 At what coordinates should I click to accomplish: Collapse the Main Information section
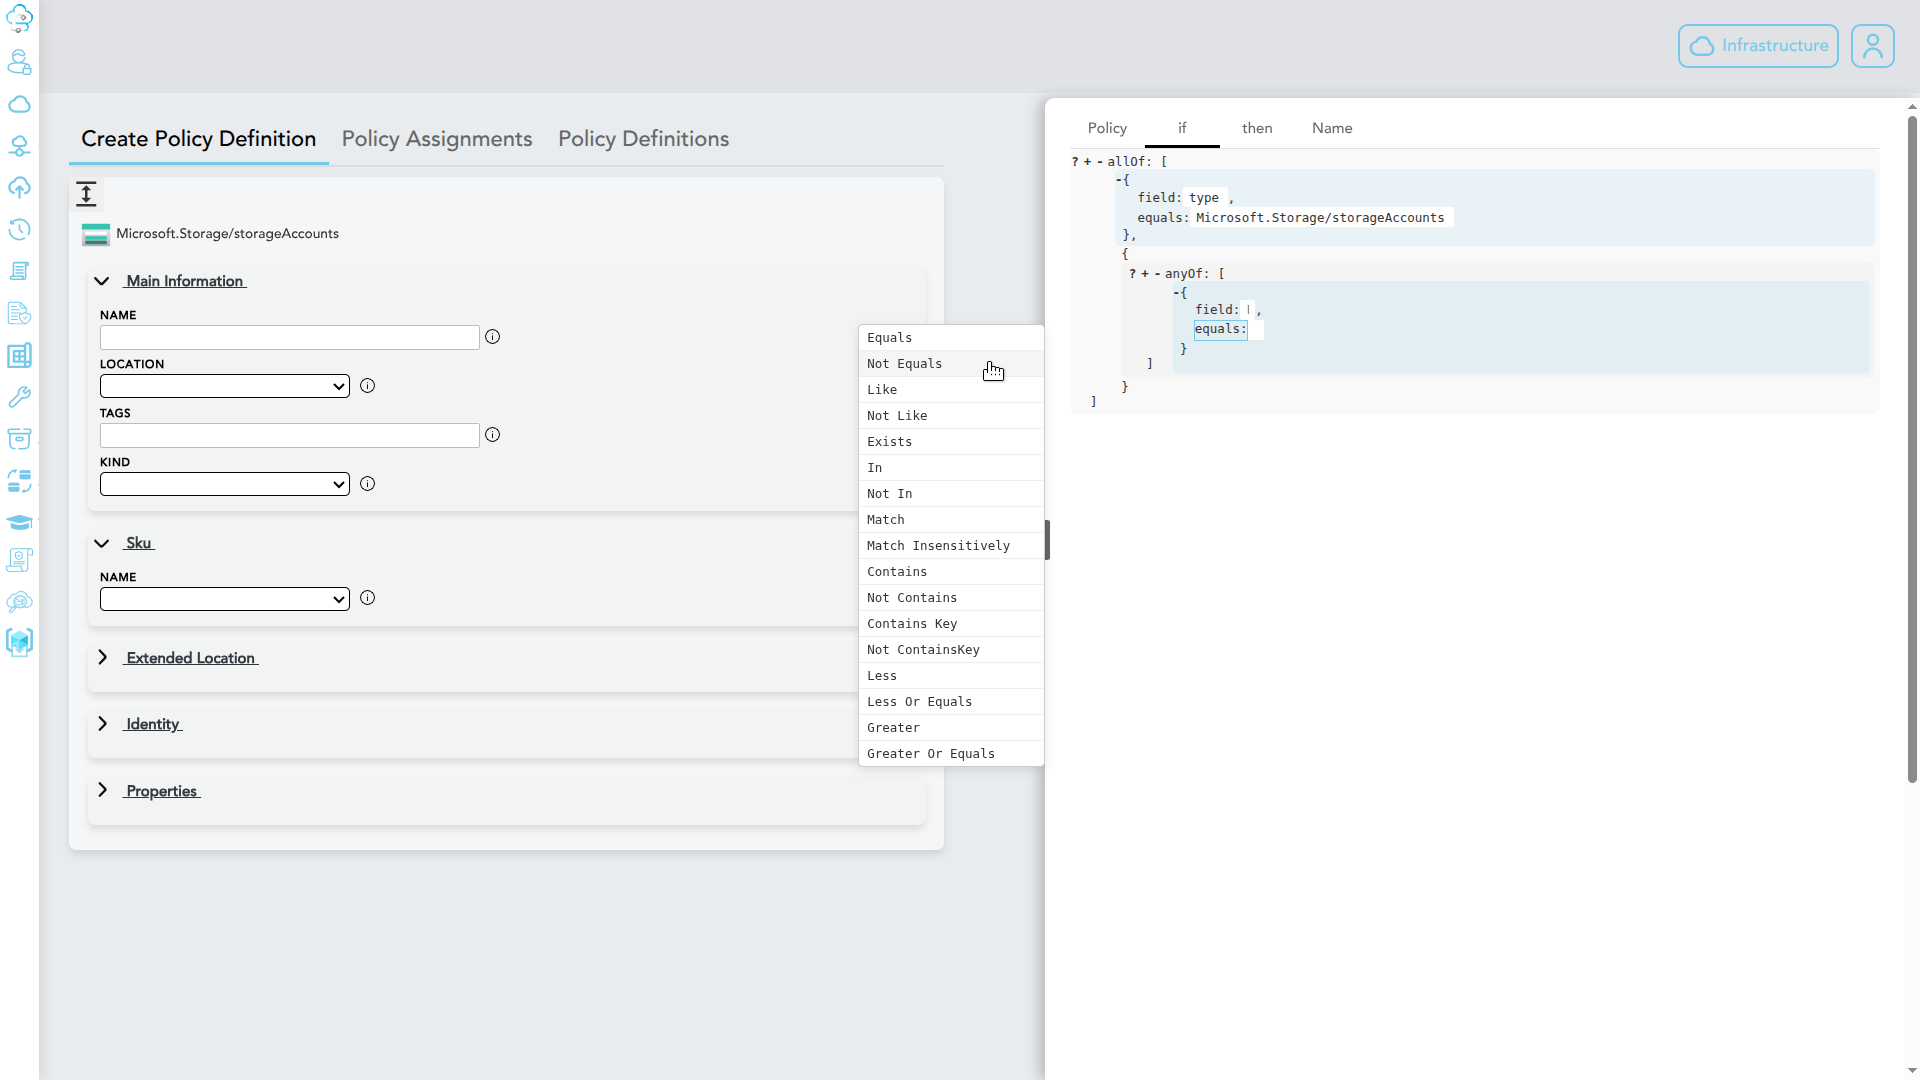(x=101, y=281)
